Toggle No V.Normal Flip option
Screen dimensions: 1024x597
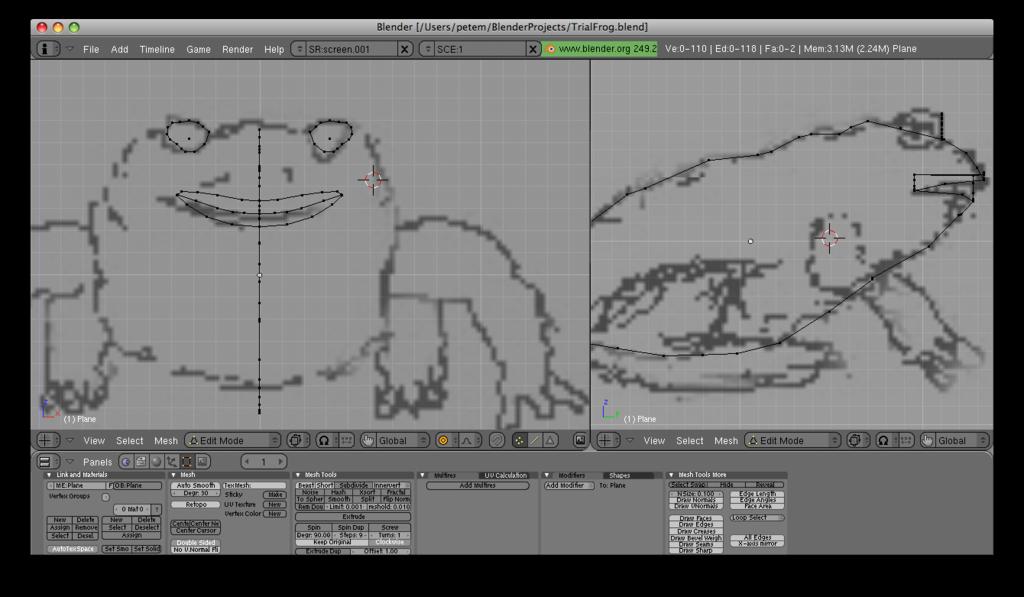point(196,549)
